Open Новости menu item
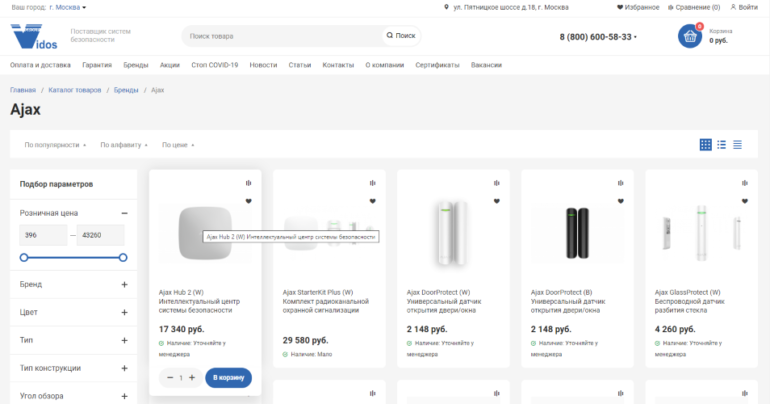 click(x=263, y=65)
